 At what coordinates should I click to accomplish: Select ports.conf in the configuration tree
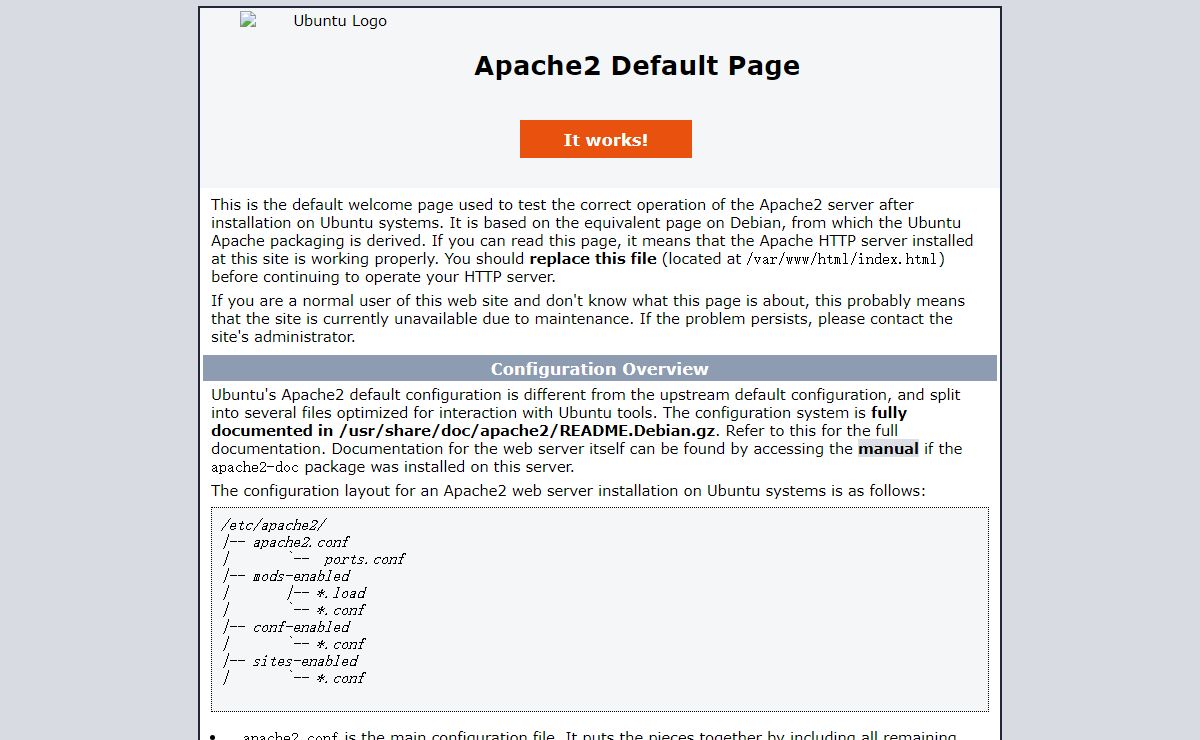coord(364,559)
